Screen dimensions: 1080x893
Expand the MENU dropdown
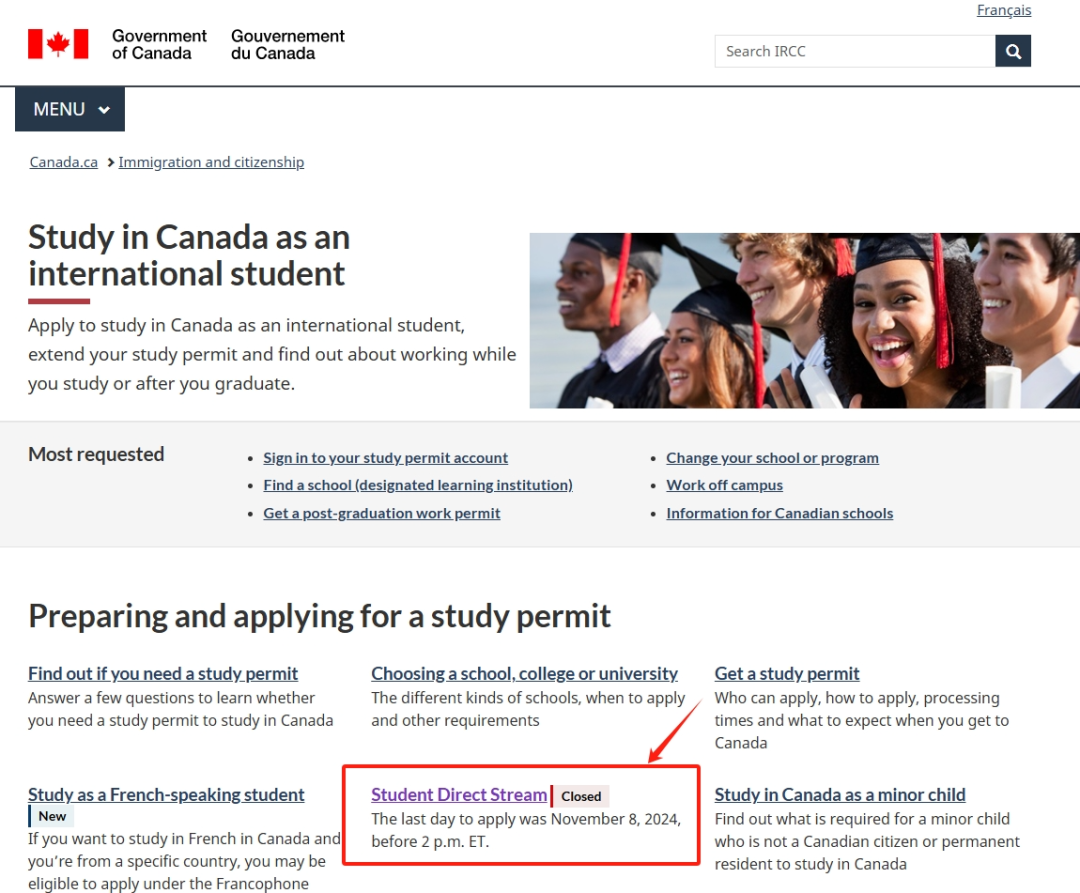coord(70,109)
